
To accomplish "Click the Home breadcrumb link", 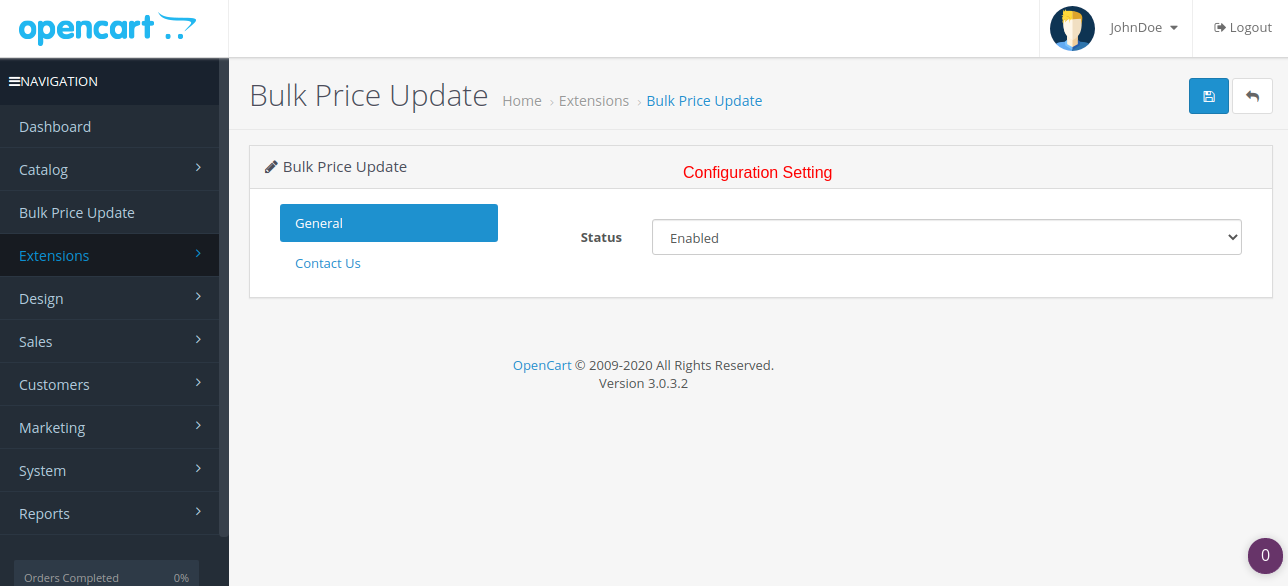I will pos(521,100).
